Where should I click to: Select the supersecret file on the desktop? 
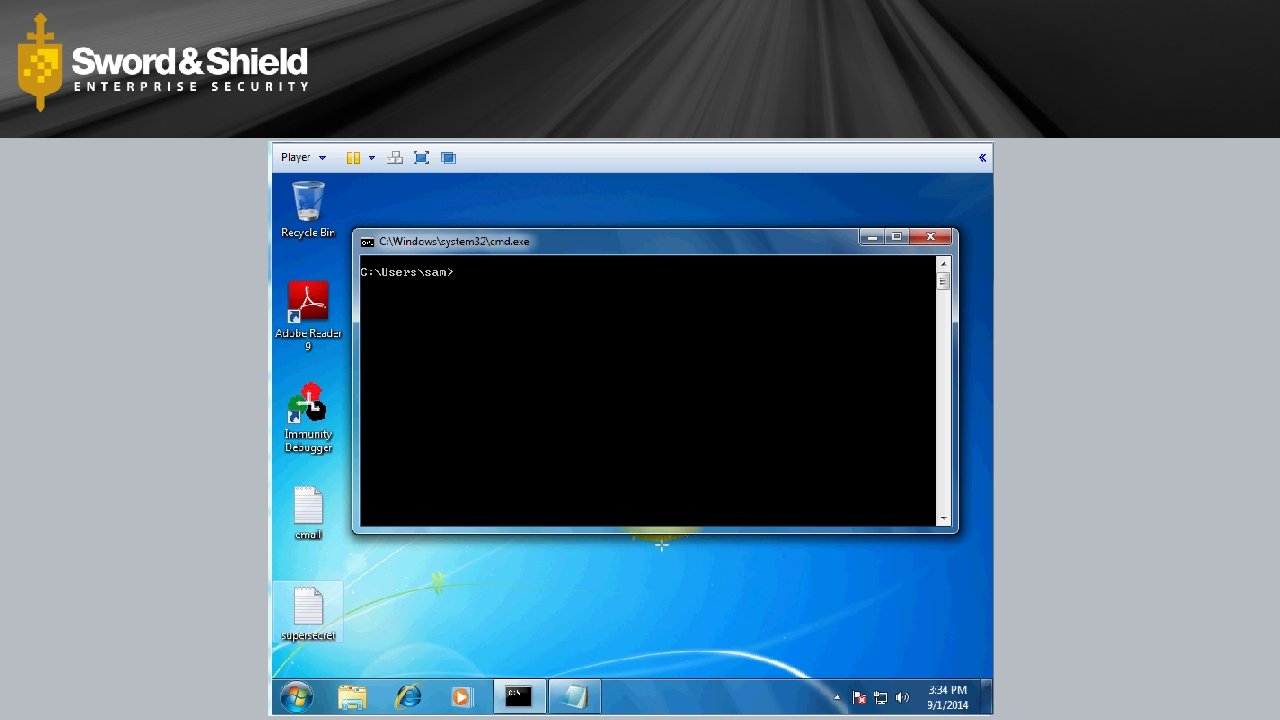click(x=308, y=613)
